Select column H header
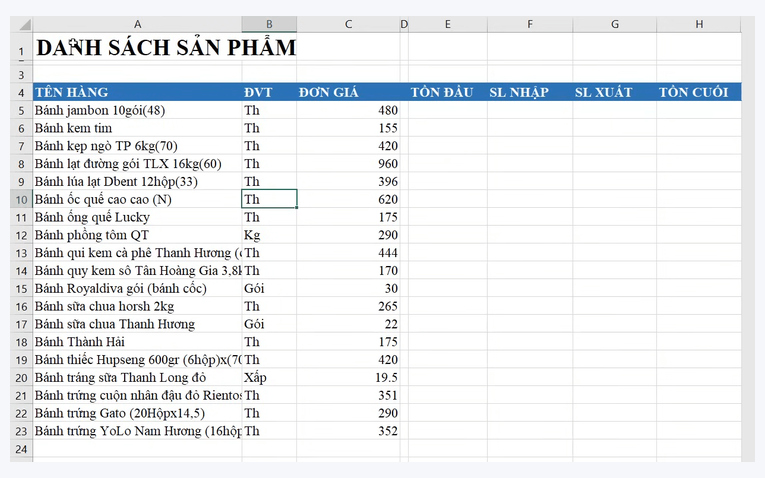The width and height of the screenshot is (765, 478). [699, 24]
